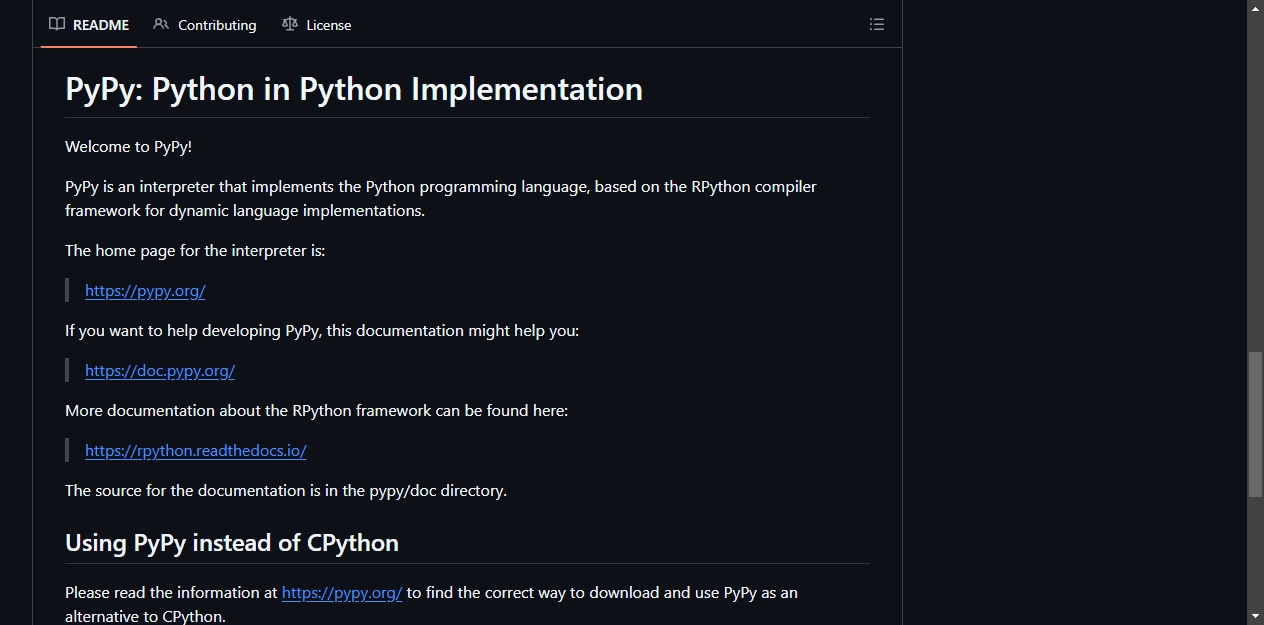Image resolution: width=1264 pixels, height=625 pixels.
Task: Follow the inline https://pypy.org/ download link
Action: click(x=342, y=593)
